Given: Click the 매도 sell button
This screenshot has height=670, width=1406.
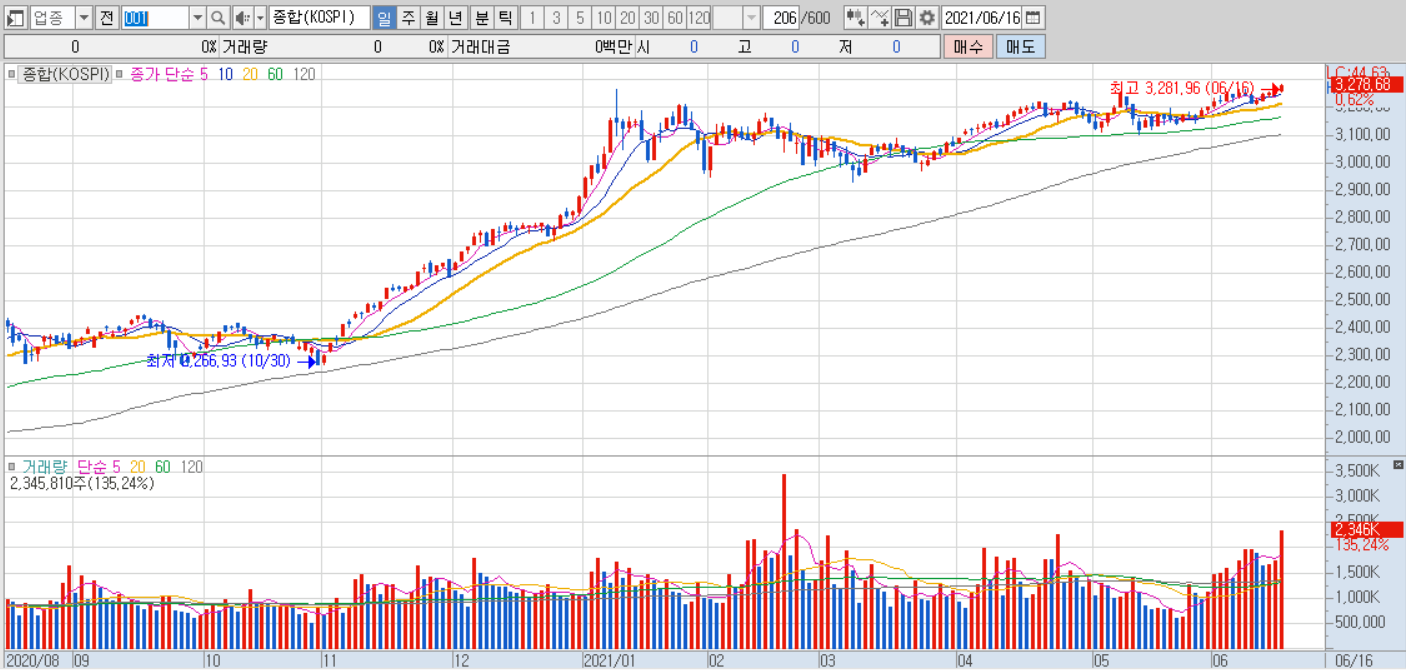Looking at the screenshot, I should [x=1020, y=46].
